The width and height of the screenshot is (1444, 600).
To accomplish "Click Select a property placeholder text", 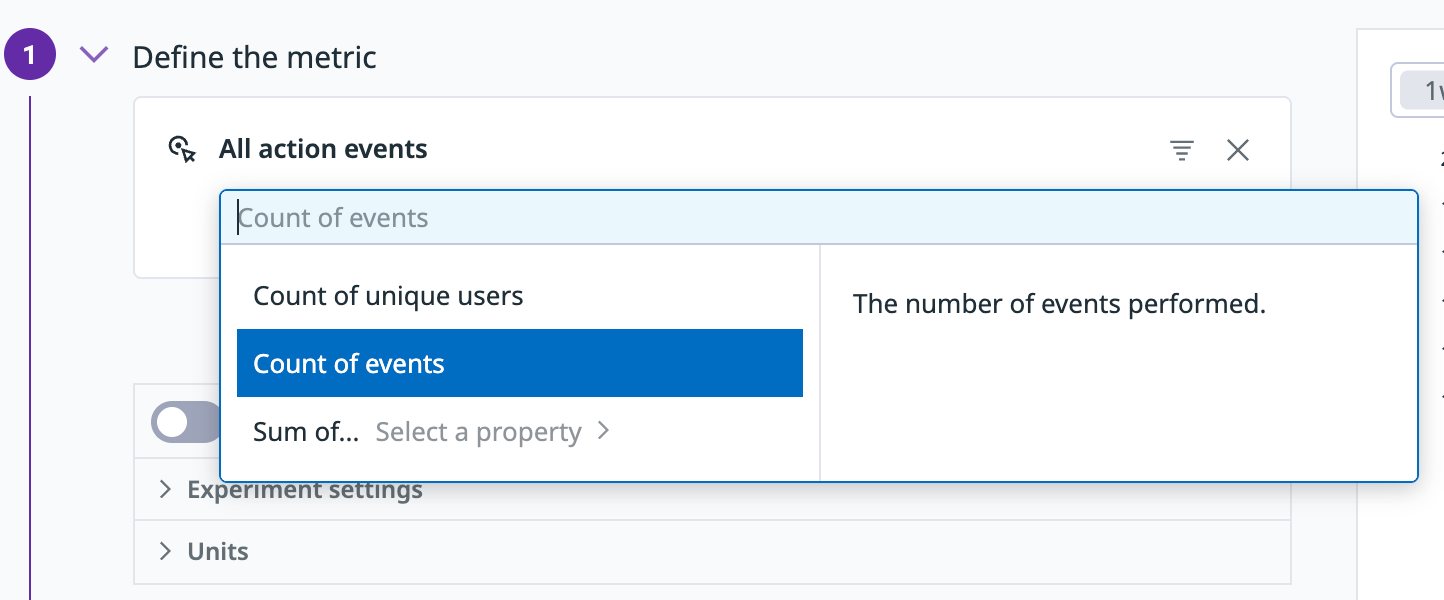I will (478, 432).
